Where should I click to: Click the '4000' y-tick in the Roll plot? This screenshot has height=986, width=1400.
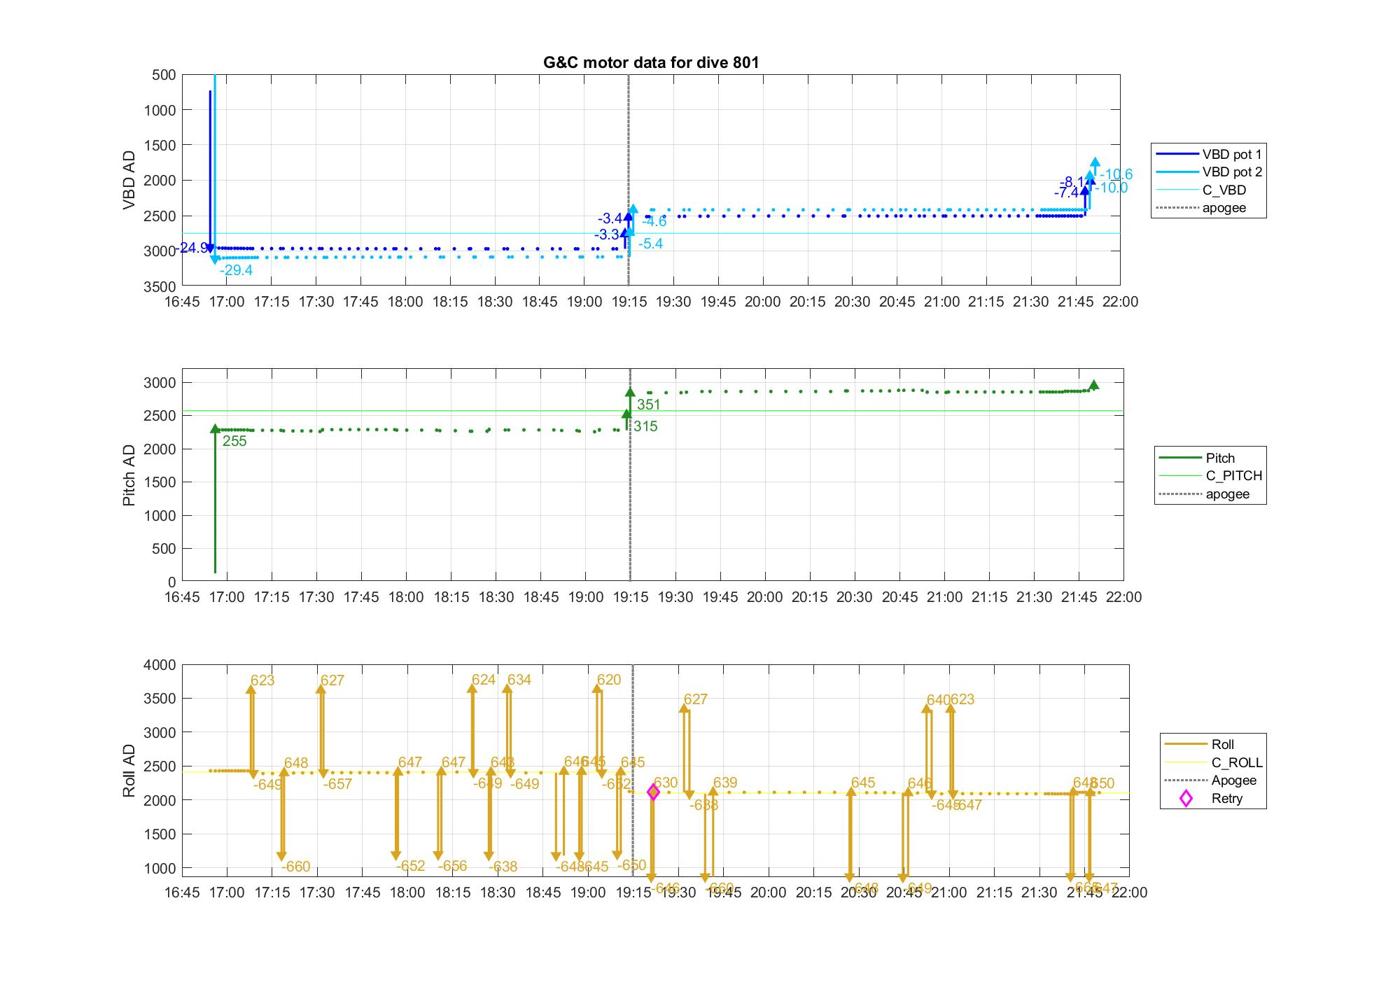click(x=161, y=665)
